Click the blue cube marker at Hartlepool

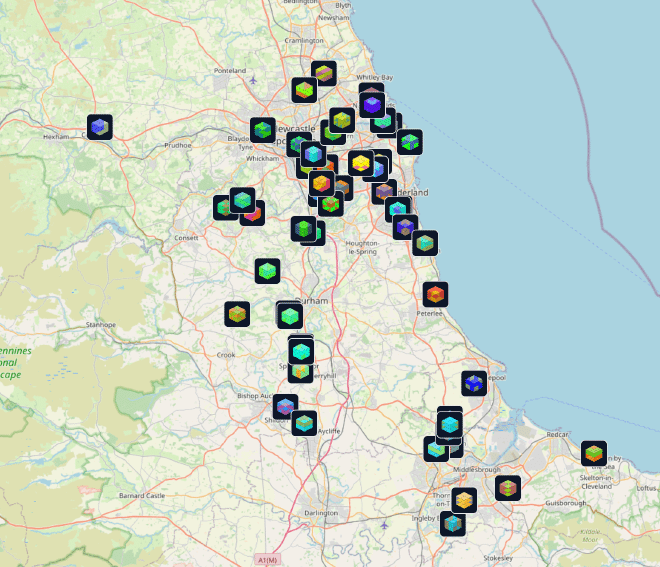pos(474,383)
